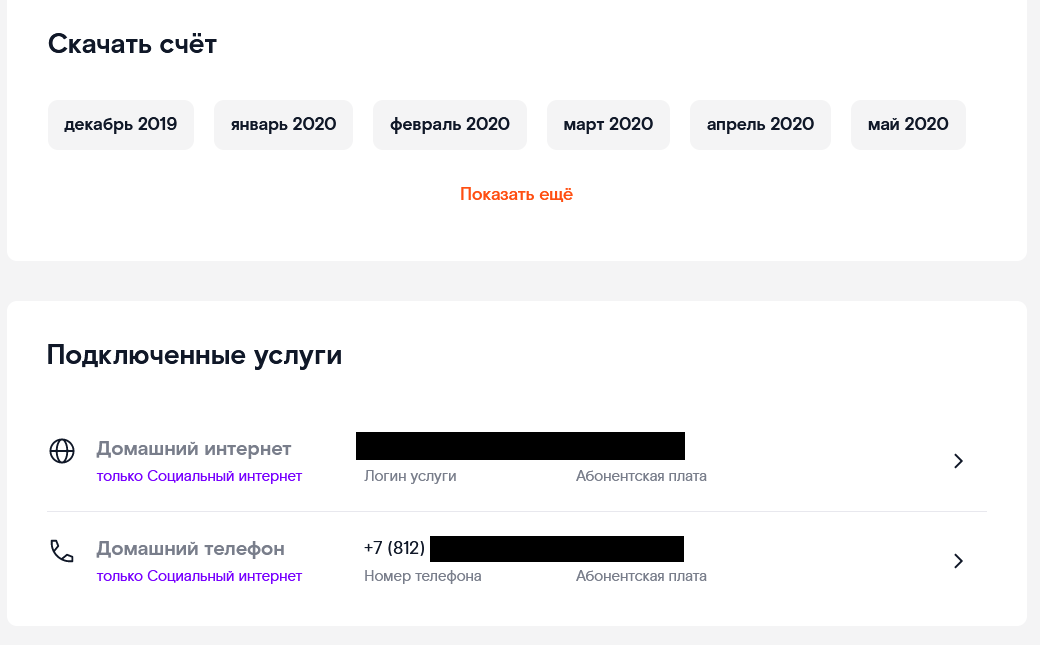The image size is (1040, 645).
Task: Click Абонентская плата in the internet row
Action: tap(641, 476)
